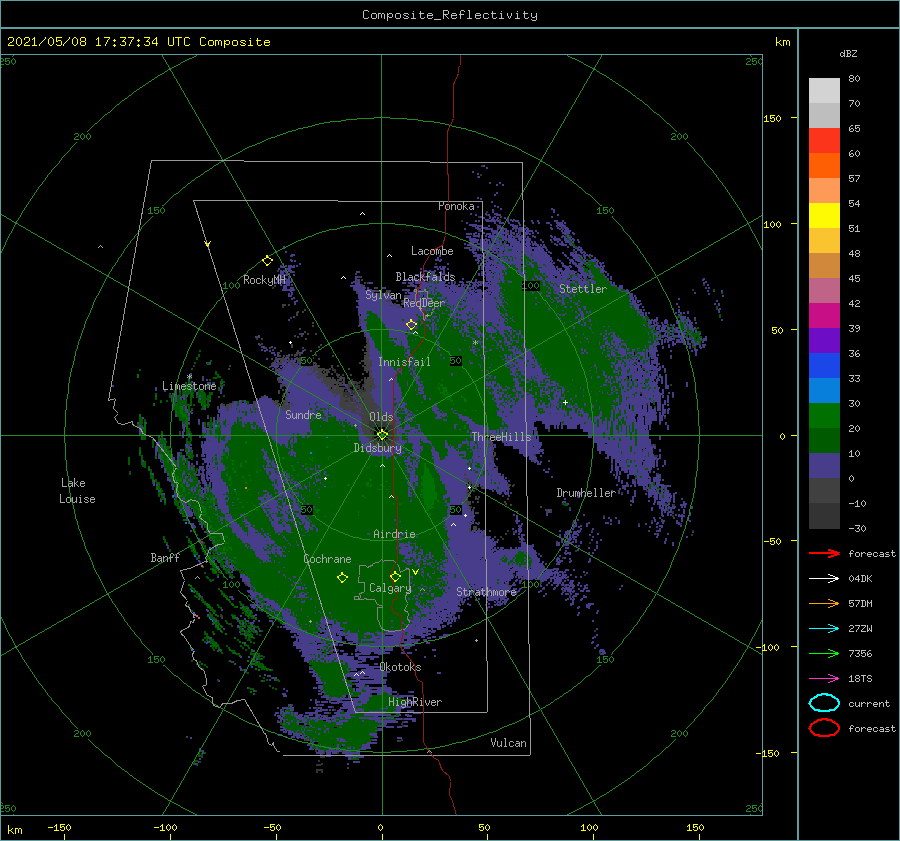This screenshot has width=900, height=841.
Task: Select the bright green 20–30 dBZ swatch
Action: [x=824, y=416]
